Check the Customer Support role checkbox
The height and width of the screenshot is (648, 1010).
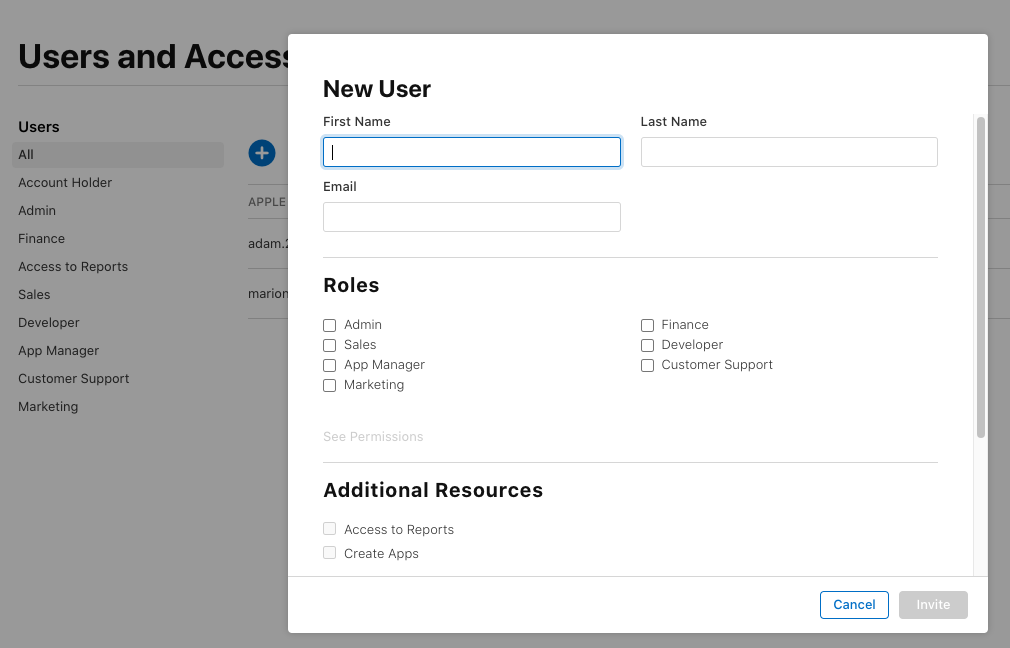(647, 365)
